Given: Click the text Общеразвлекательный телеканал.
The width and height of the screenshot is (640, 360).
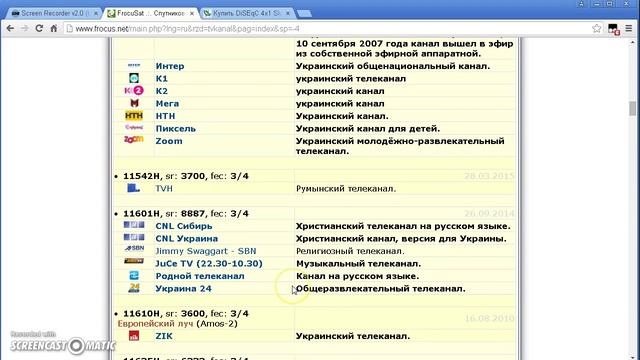Looking at the screenshot, I should pos(380,289).
